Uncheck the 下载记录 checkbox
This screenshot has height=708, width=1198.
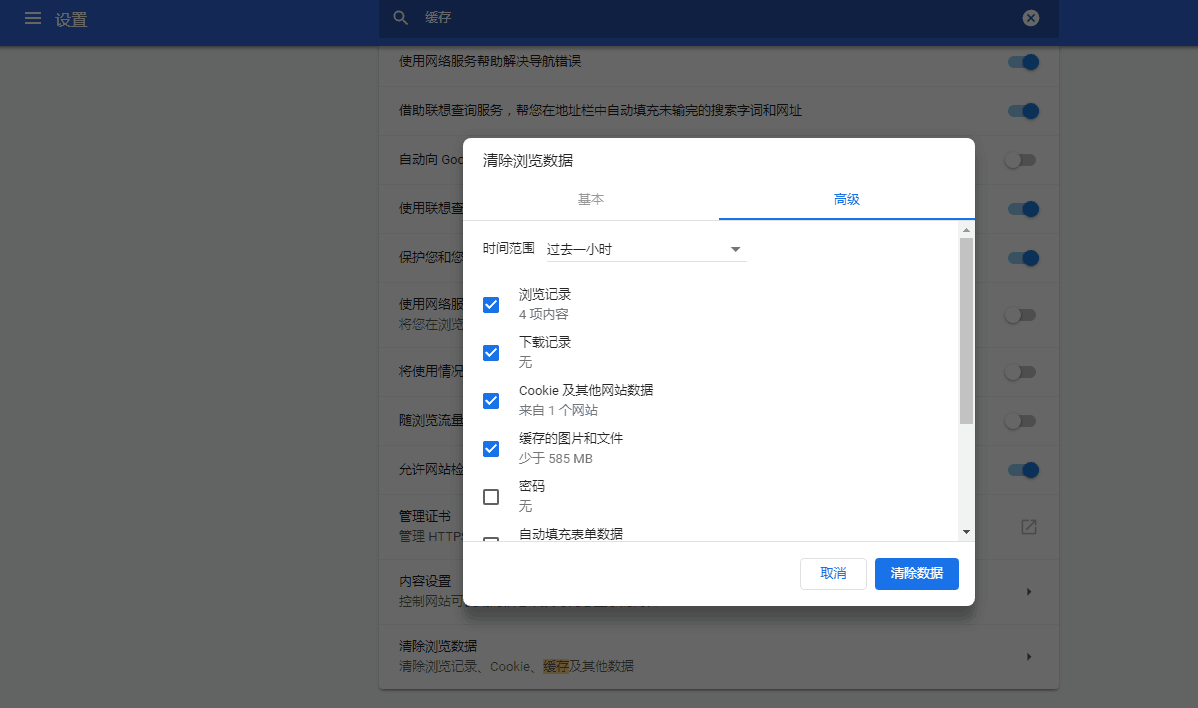tap(491, 352)
